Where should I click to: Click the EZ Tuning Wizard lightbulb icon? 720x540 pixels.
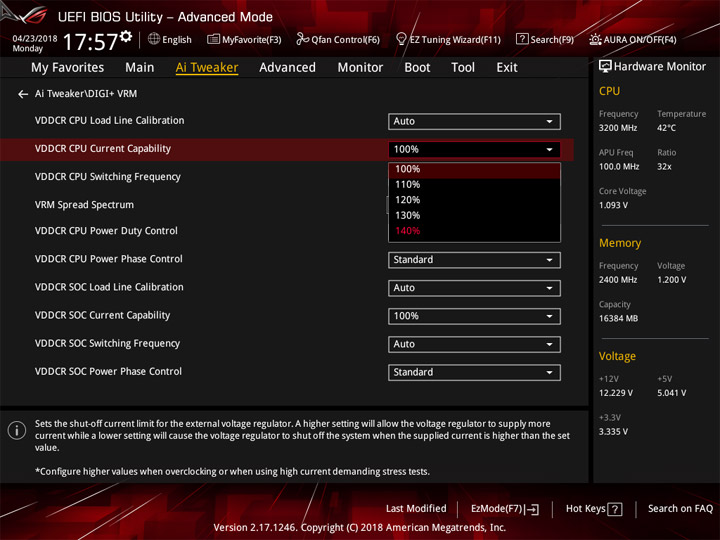[x=401, y=39]
